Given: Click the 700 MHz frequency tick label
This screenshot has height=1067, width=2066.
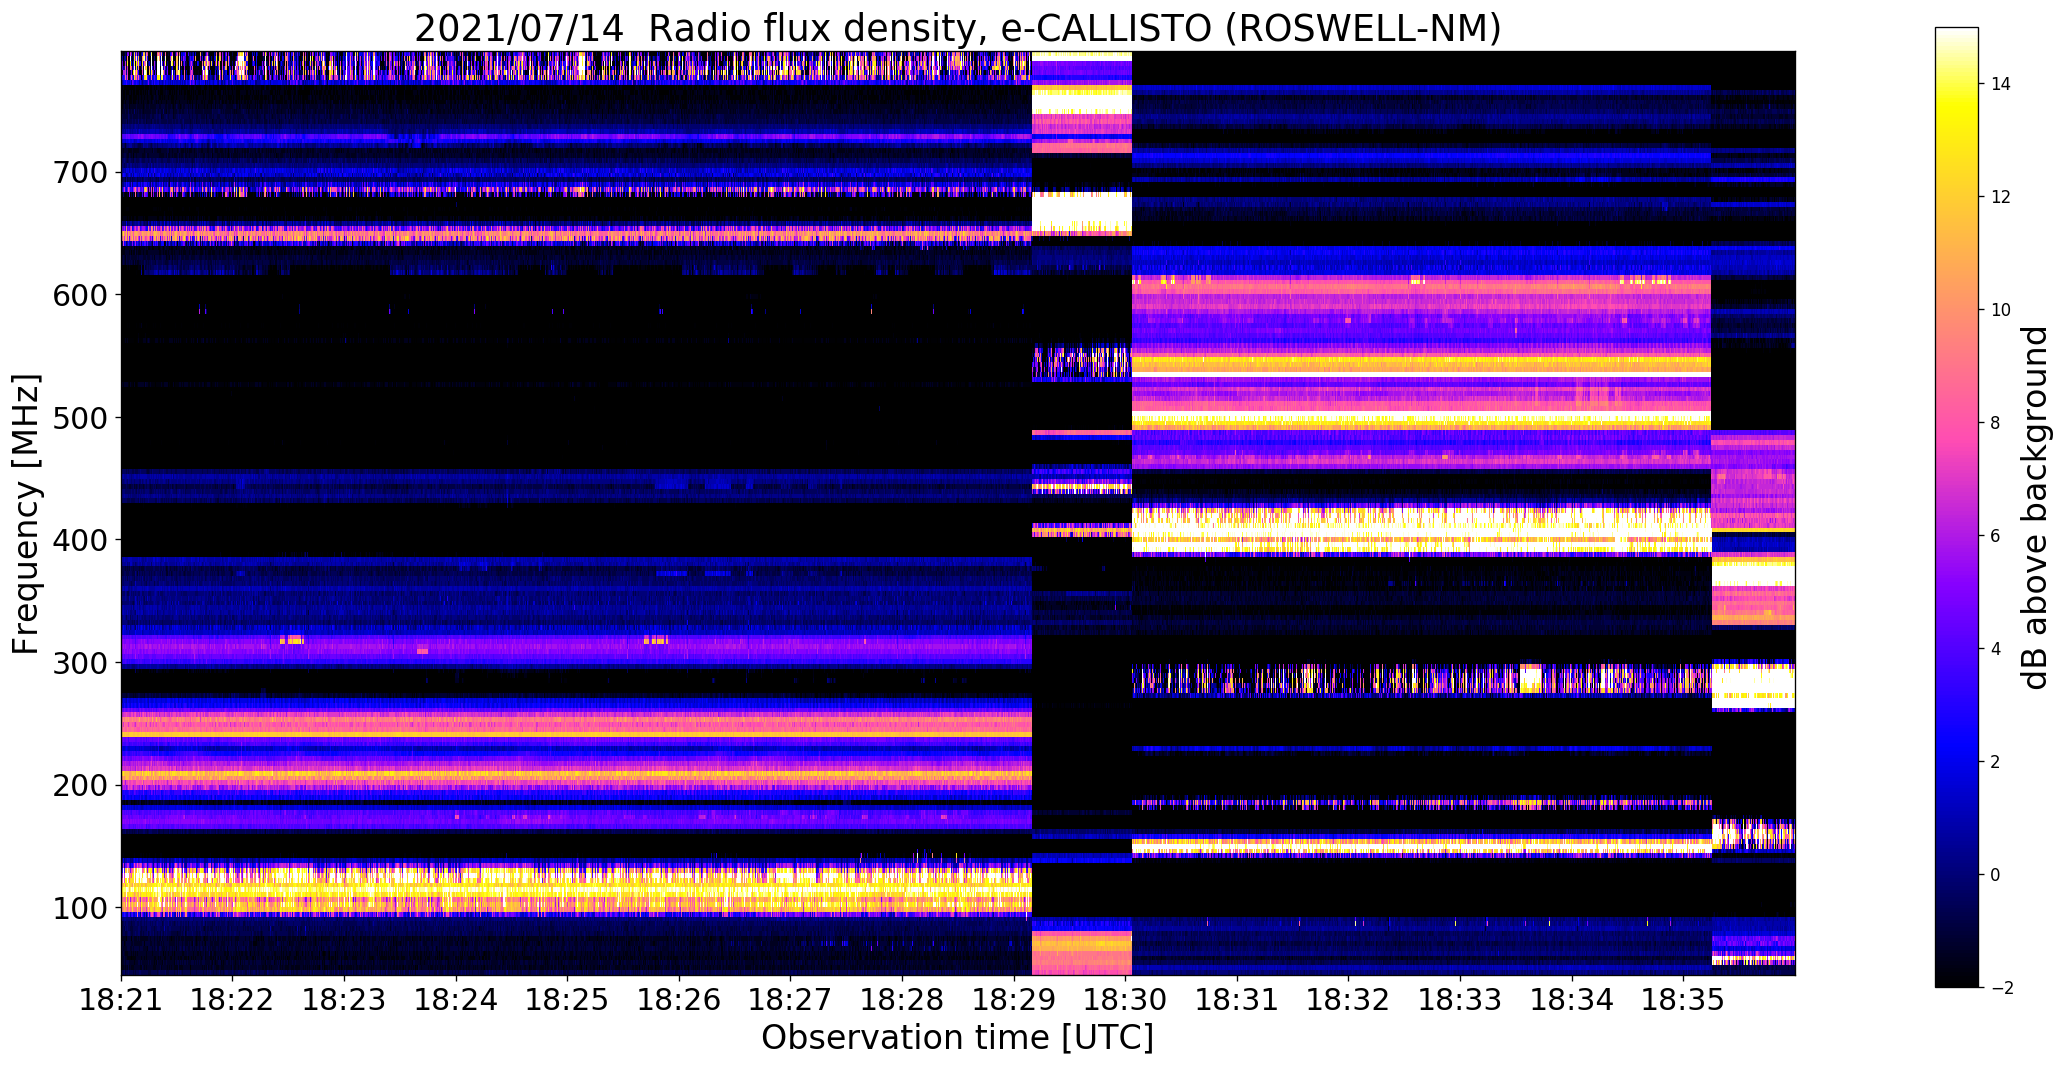Looking at the screenshot, I should pyautogui.click(x=78, y=173).
